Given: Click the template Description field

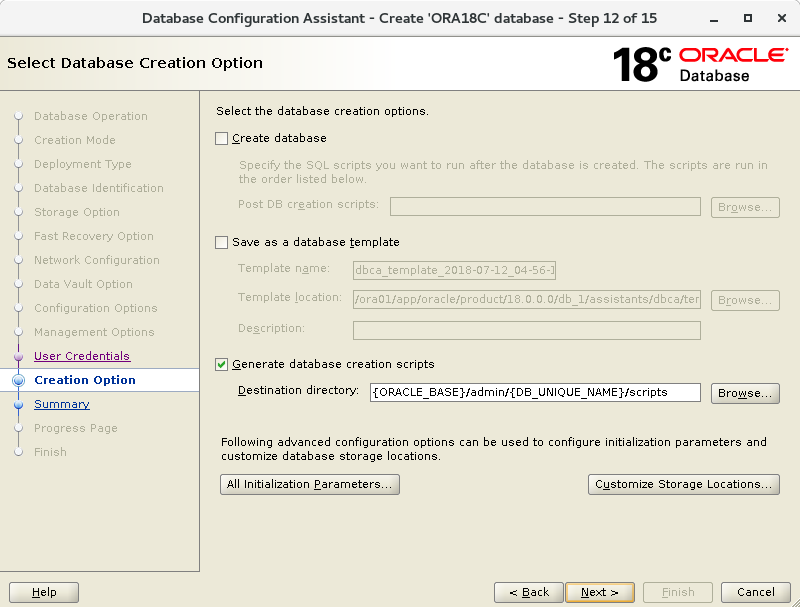Looking at the screenshot, I should coord(527,331).
